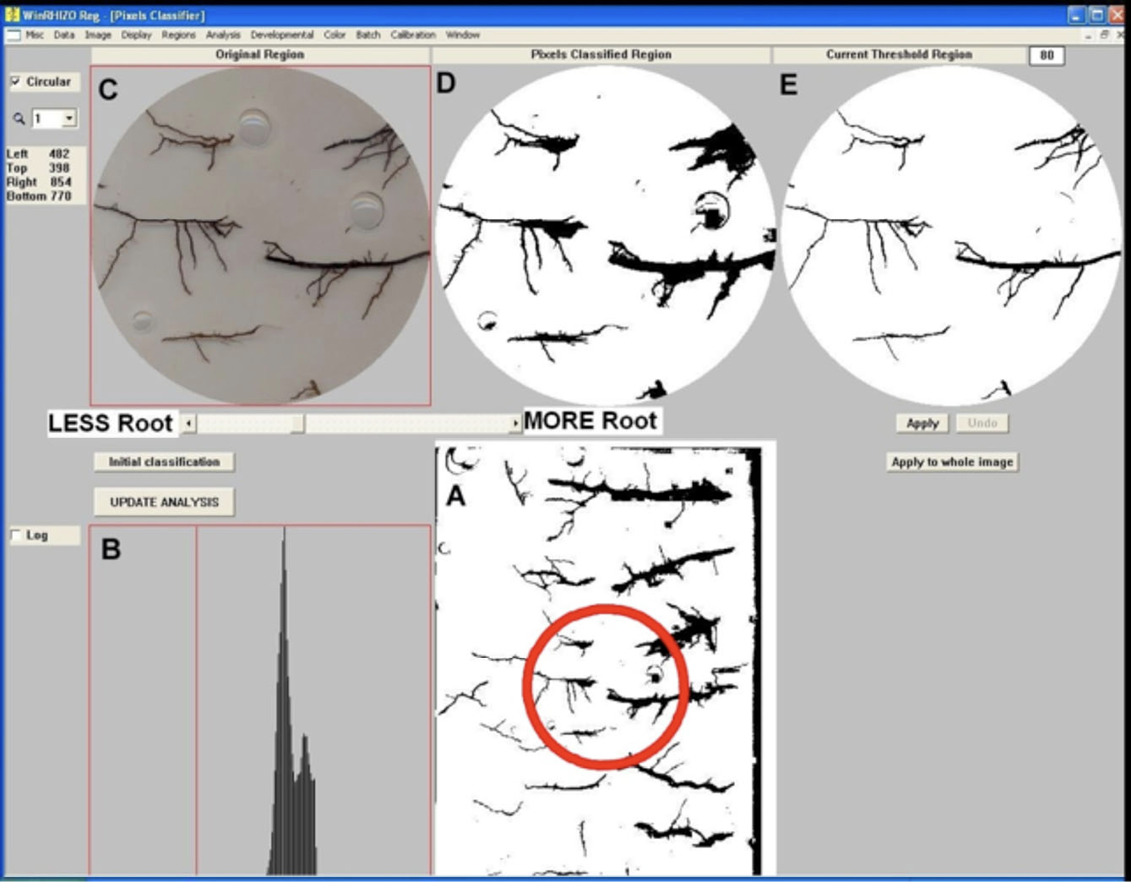Open the Color menu
This screenshot has width=1131, height=891.
pyautogui.click(x=334, y=35)
